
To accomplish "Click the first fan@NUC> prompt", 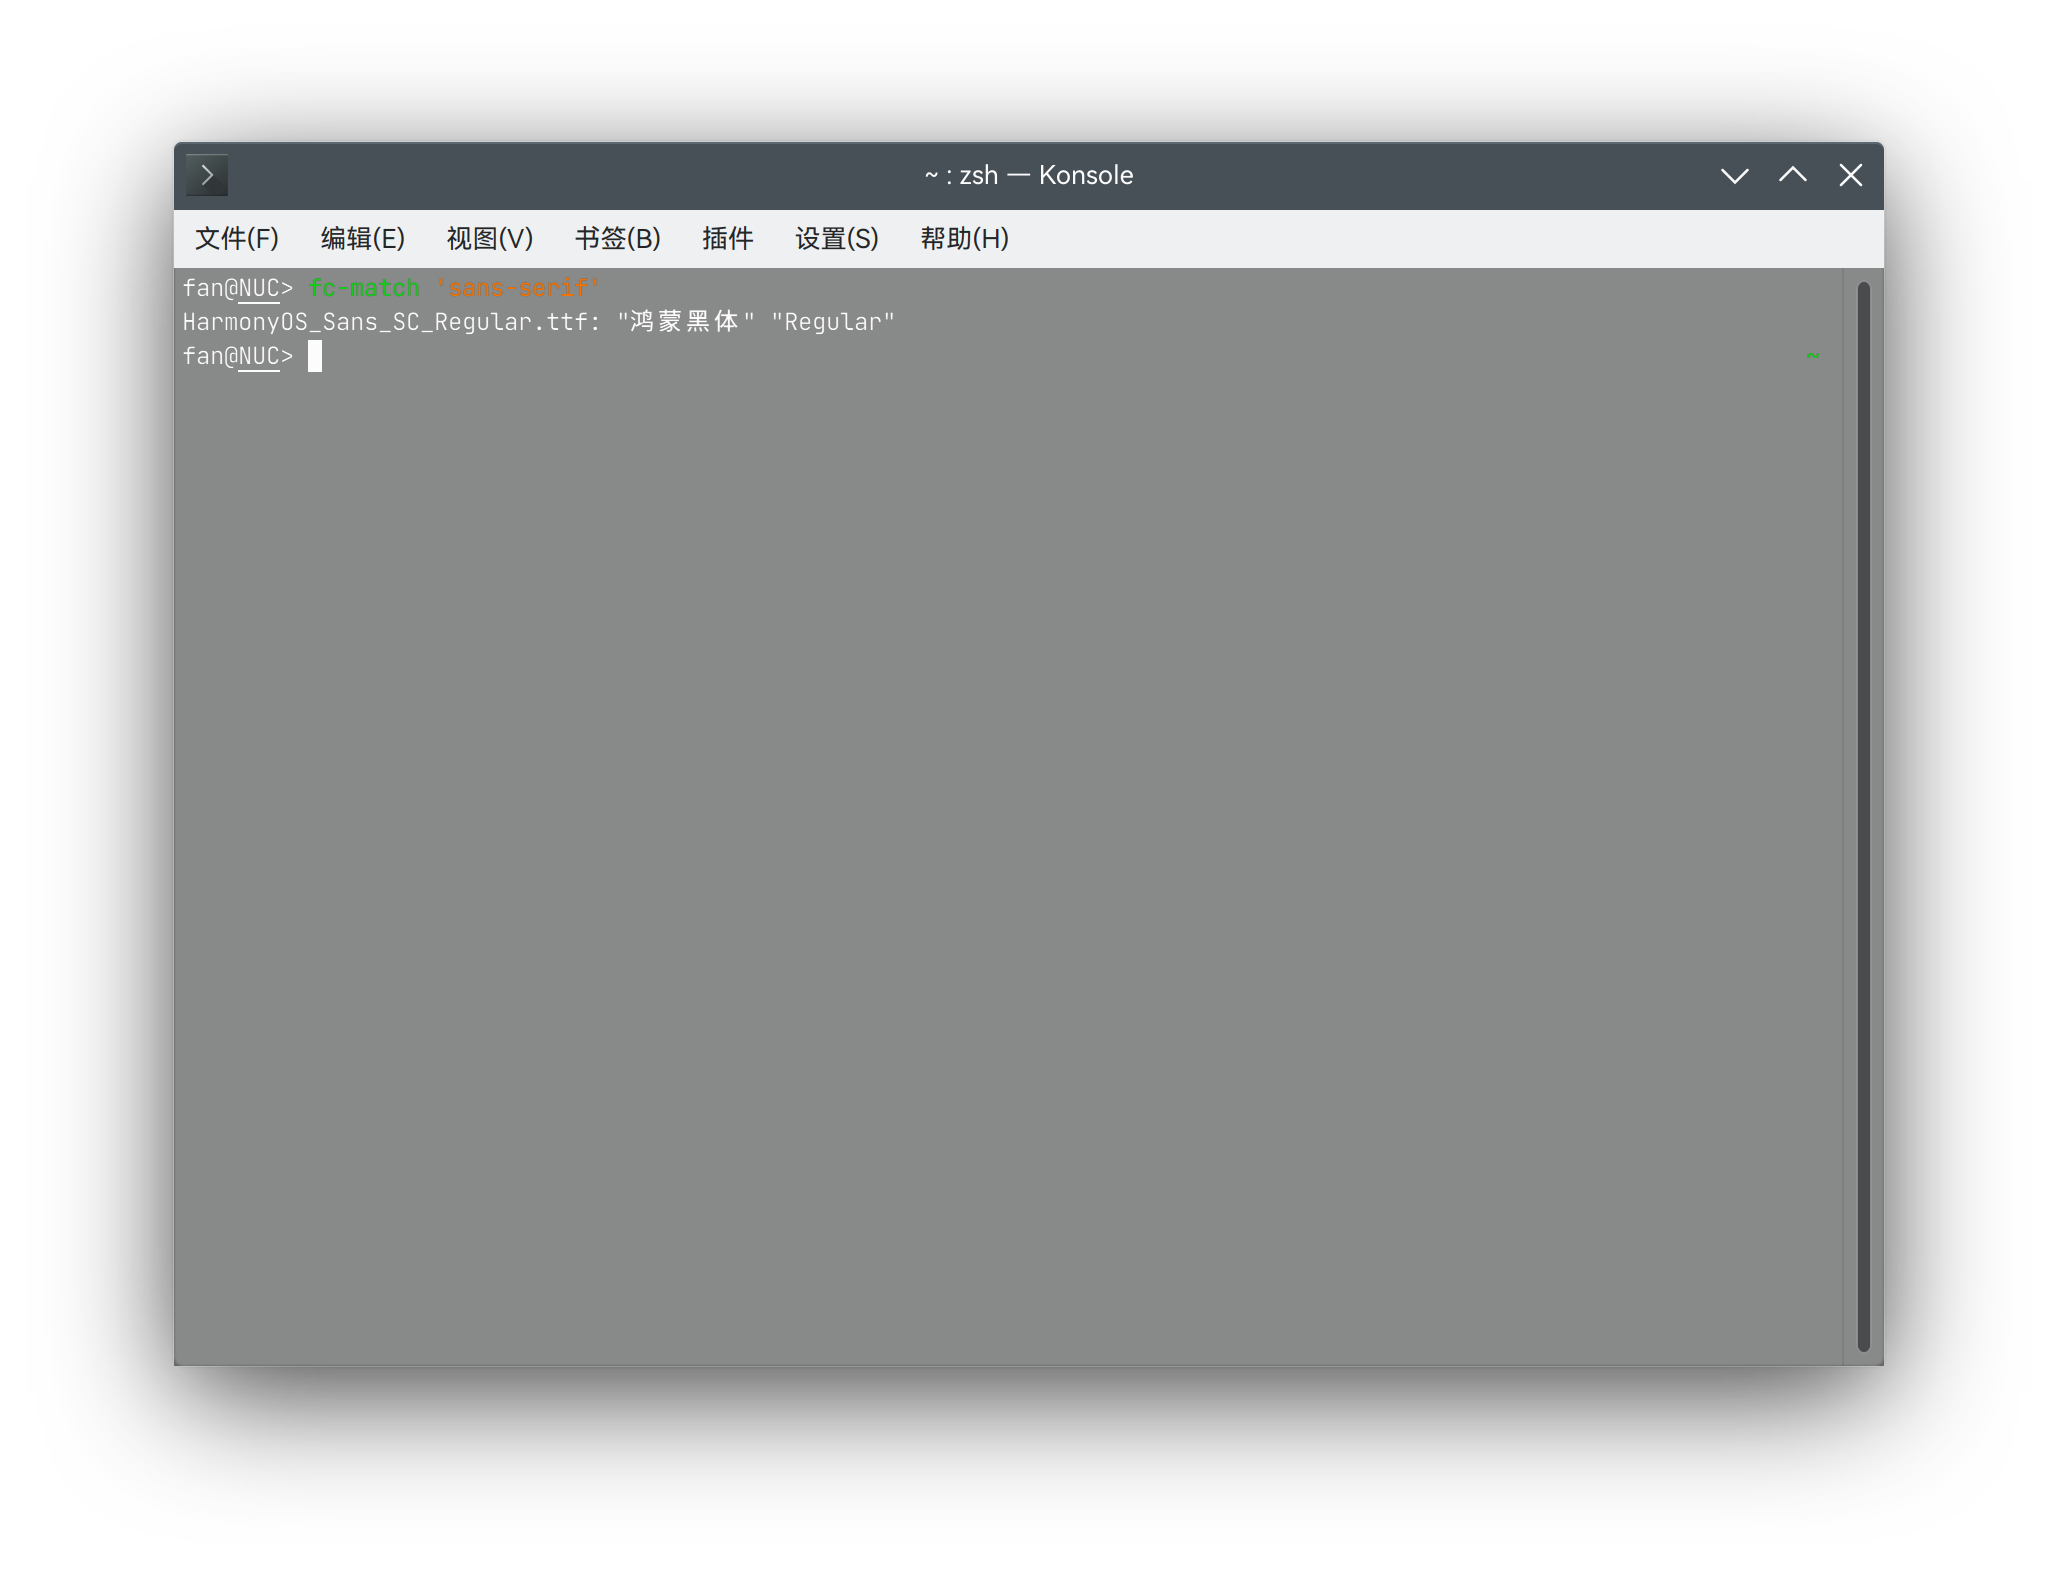I will click(x=238, y=289).
